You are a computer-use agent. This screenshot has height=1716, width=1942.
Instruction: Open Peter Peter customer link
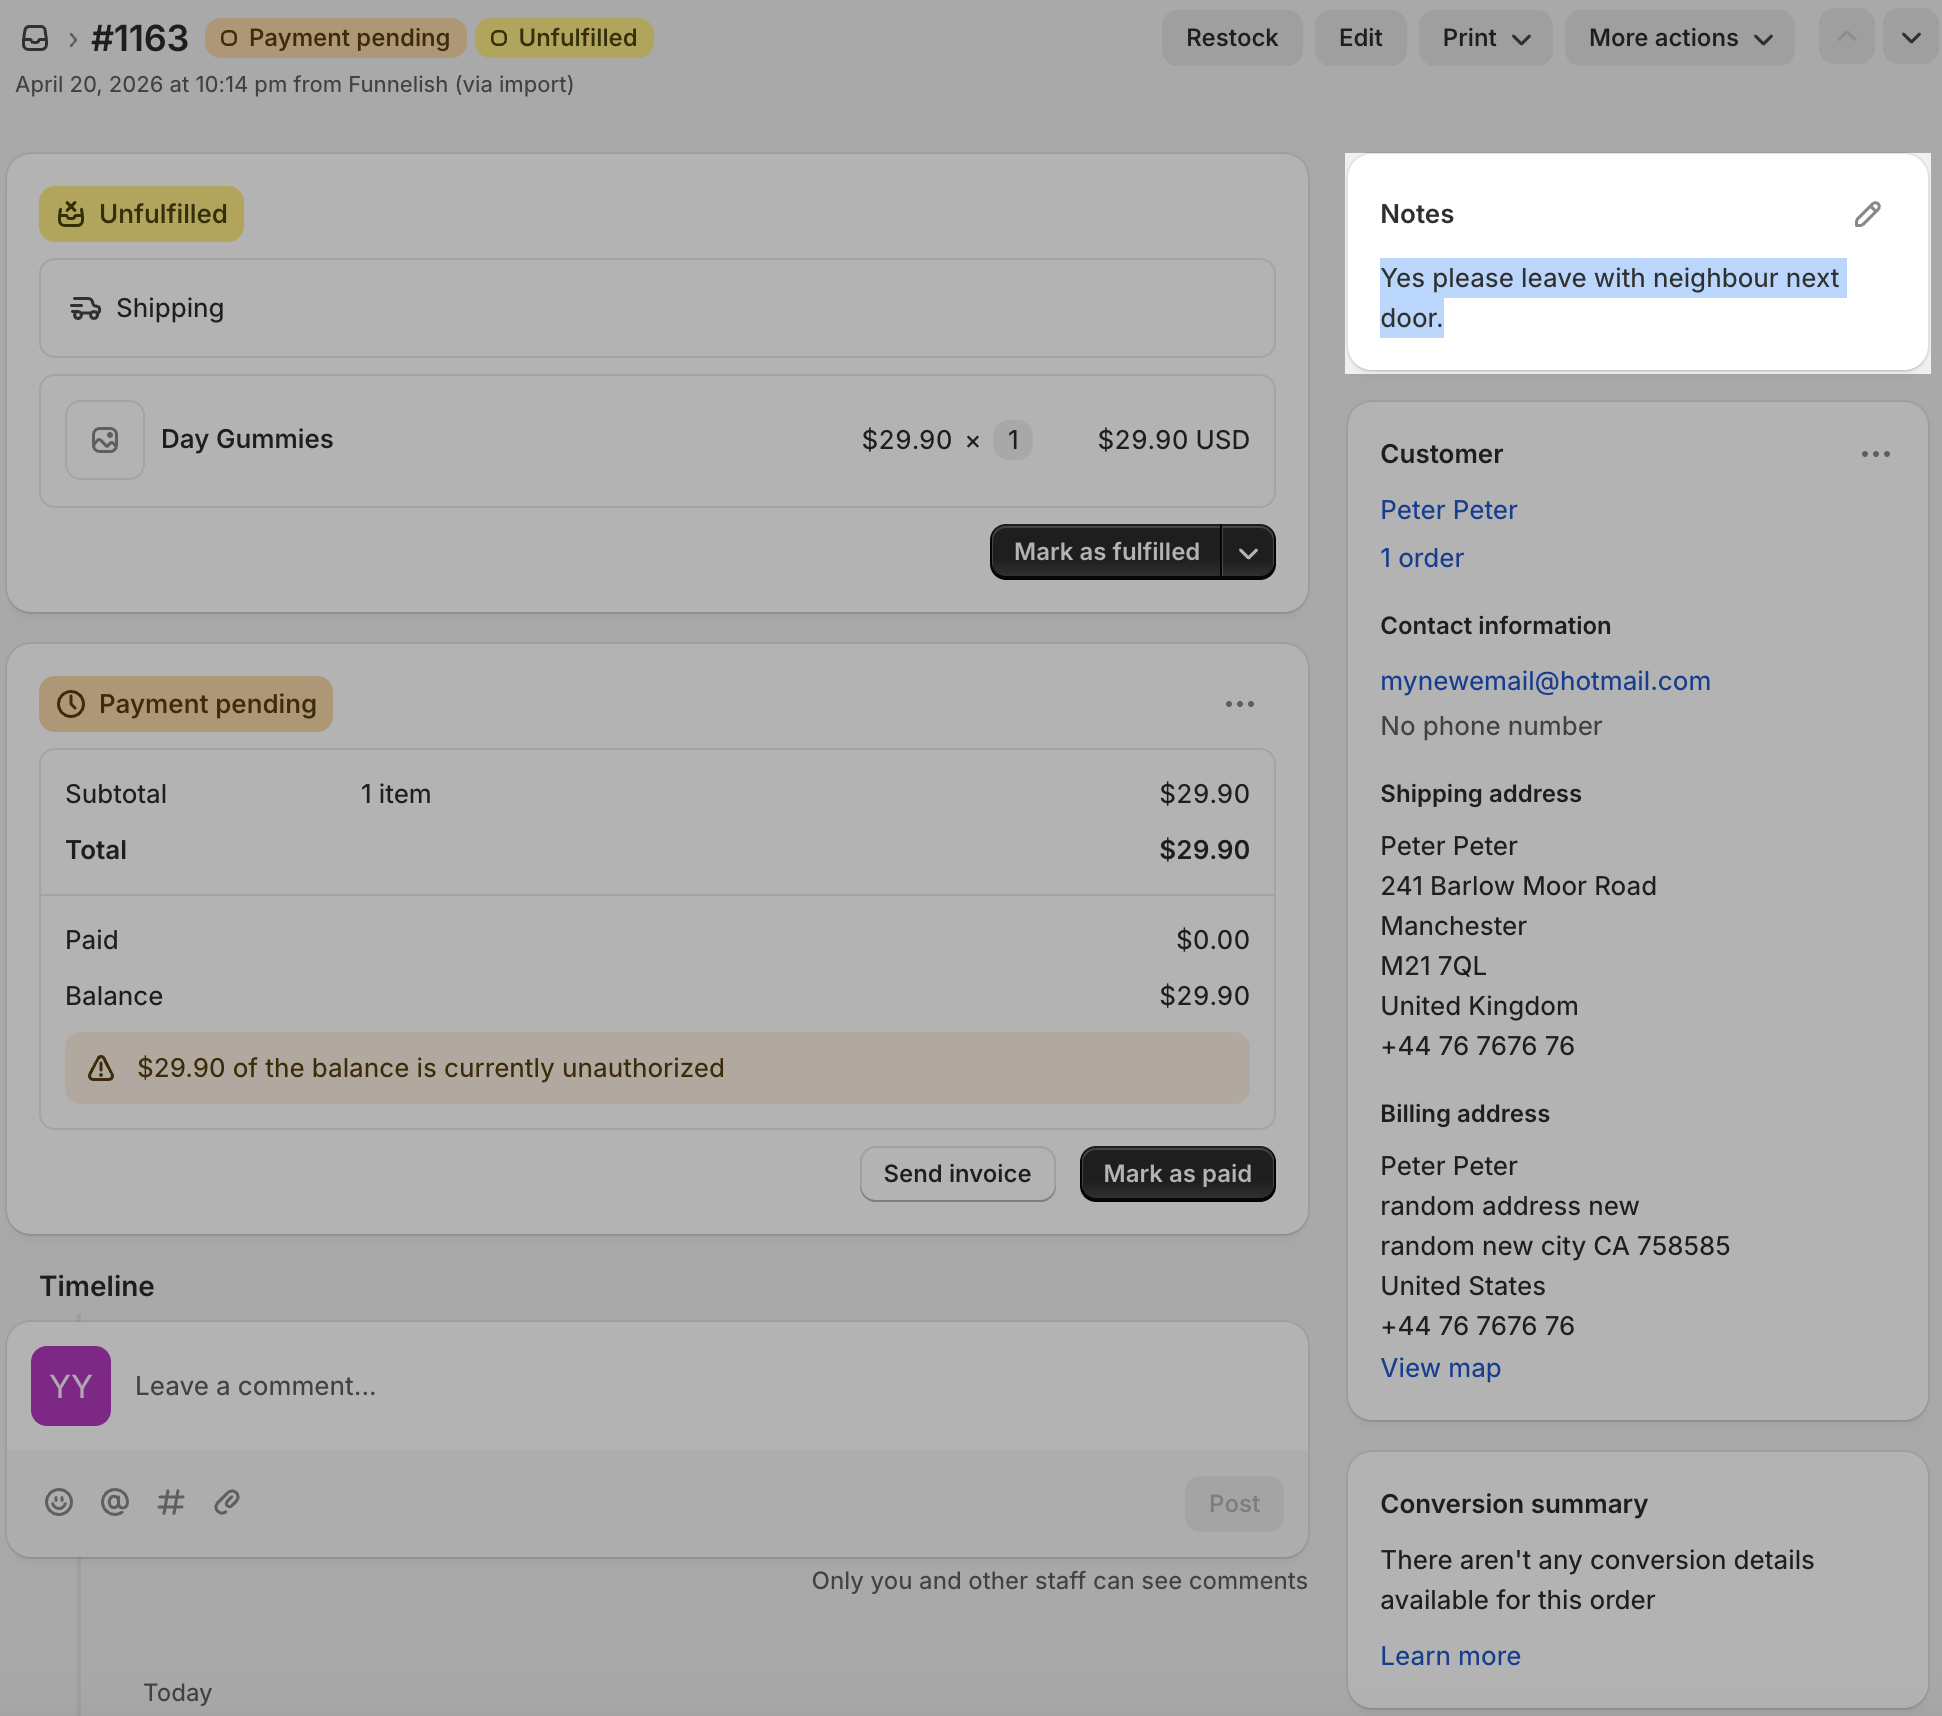(1448, 510)
